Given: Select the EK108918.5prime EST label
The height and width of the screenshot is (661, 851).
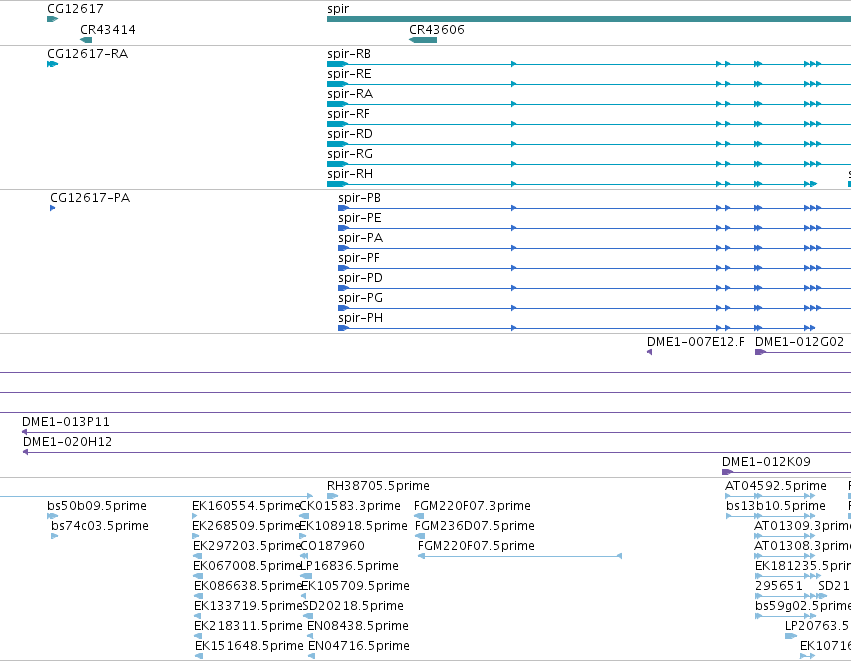Looking at the screenshot, I should [353, 526].
